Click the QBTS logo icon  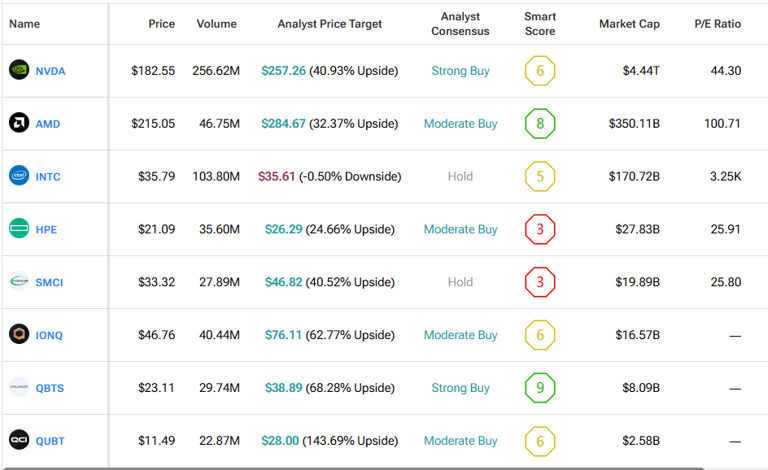(19, 388)
